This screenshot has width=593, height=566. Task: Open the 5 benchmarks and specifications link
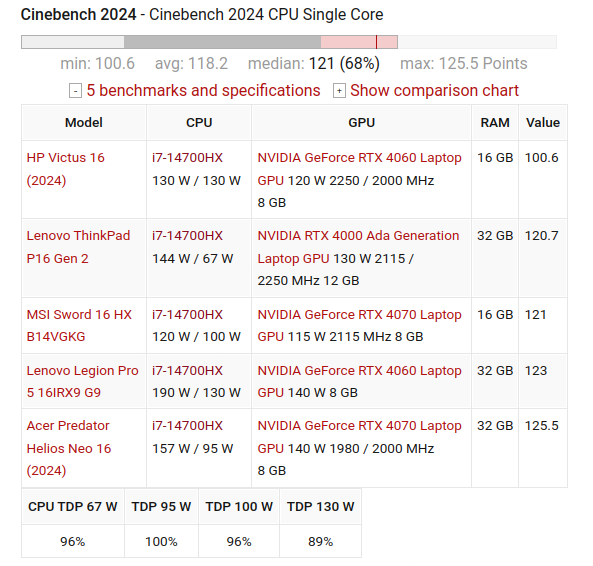point(203,91)
